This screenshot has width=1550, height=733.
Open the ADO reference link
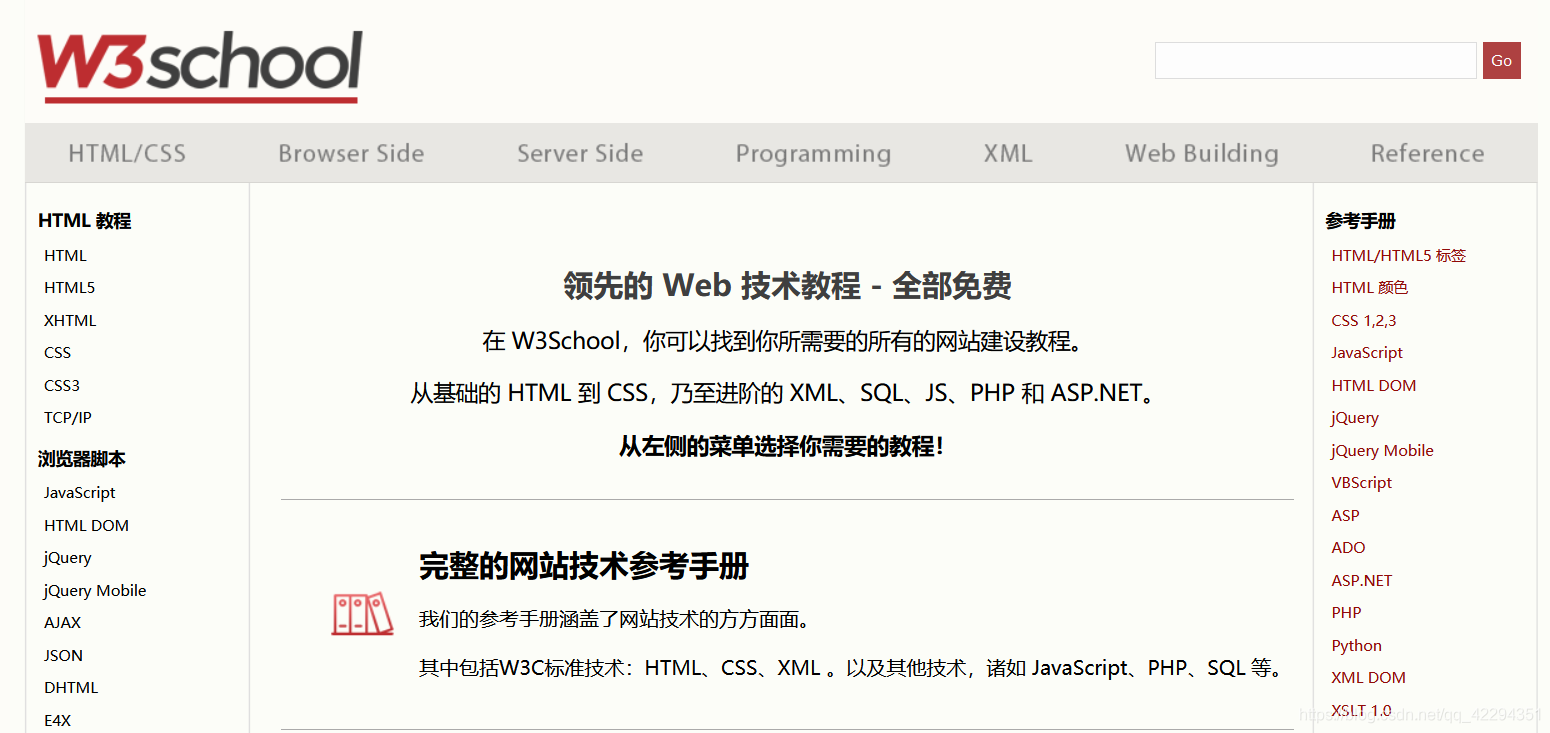1348,547
